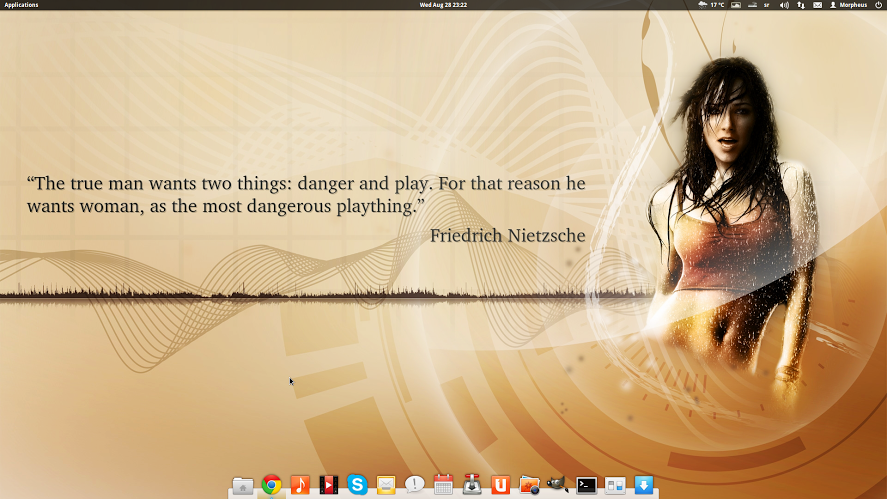
Task: Open the Switchboard settings dock icon
Action: coord(615,485)
